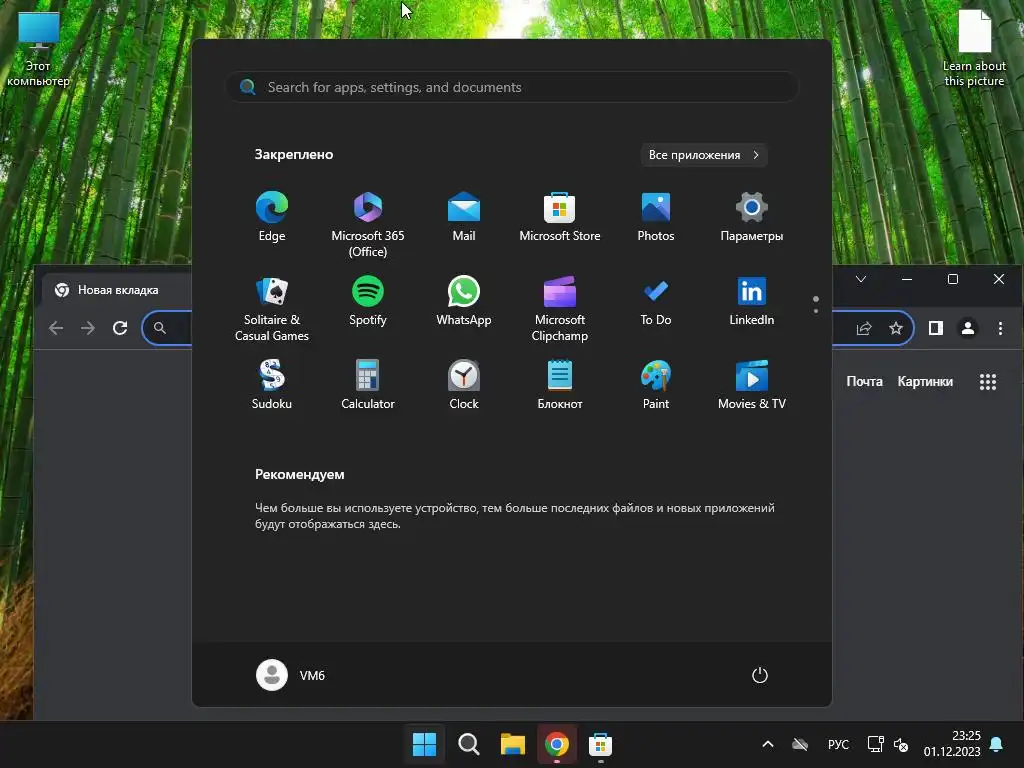The image size is (1024, 768).
Task: Share this page icon in Chrome
Action: pos(864,328)
